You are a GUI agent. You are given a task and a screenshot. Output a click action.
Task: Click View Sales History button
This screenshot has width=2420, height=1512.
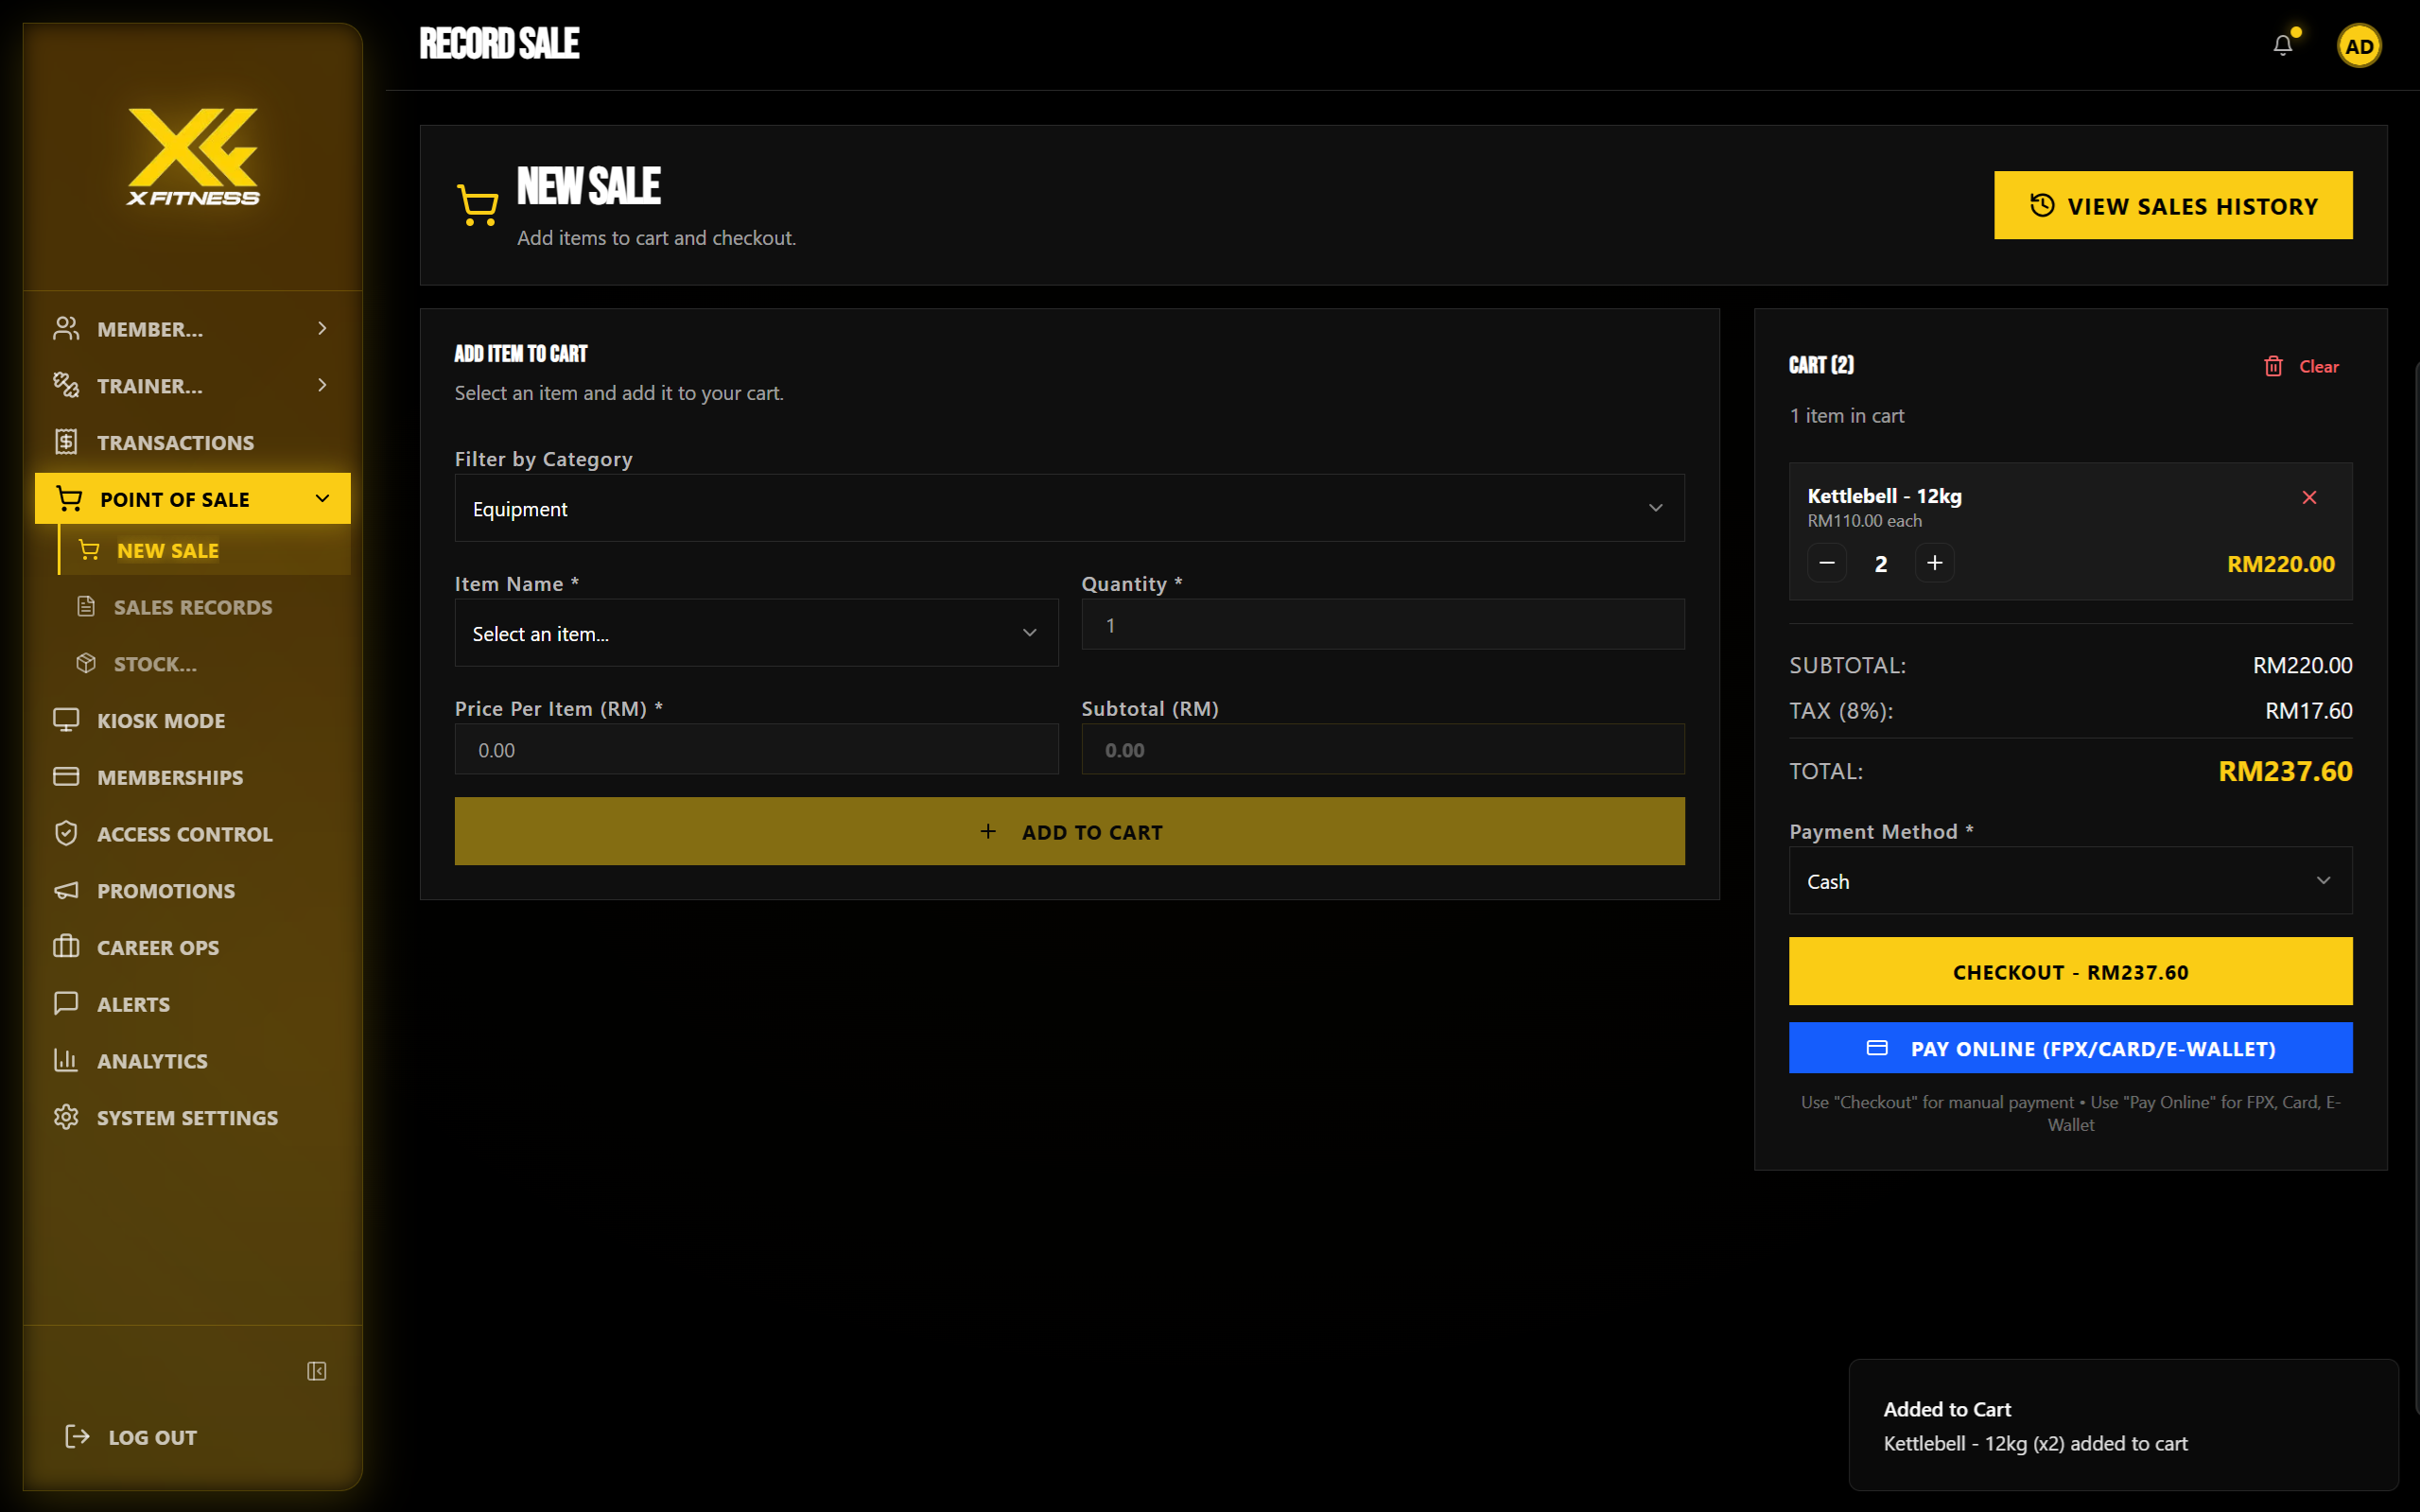(x=2172, y=206)
